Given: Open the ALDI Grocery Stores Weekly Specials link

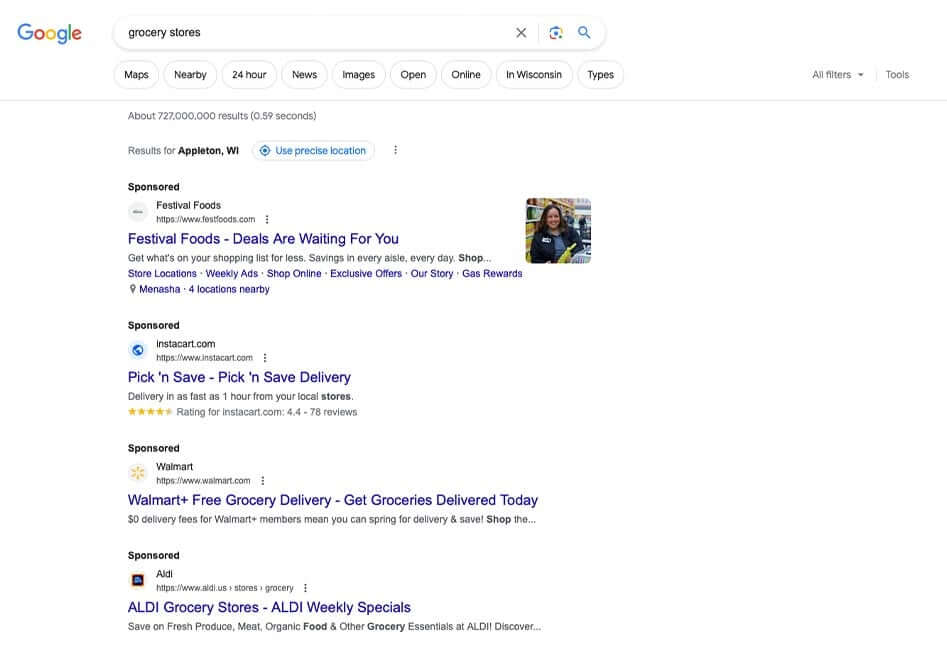Looking at the screenshot, I should [269, 607].
